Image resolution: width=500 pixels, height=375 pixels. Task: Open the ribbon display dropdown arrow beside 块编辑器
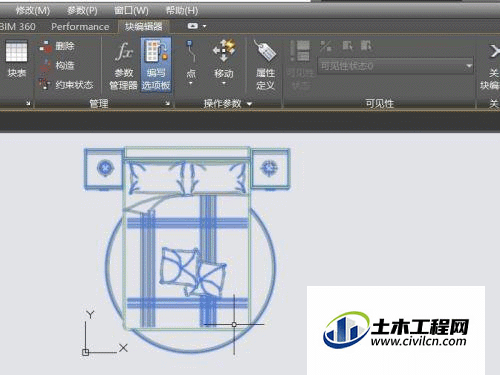[x=204, y=26]
